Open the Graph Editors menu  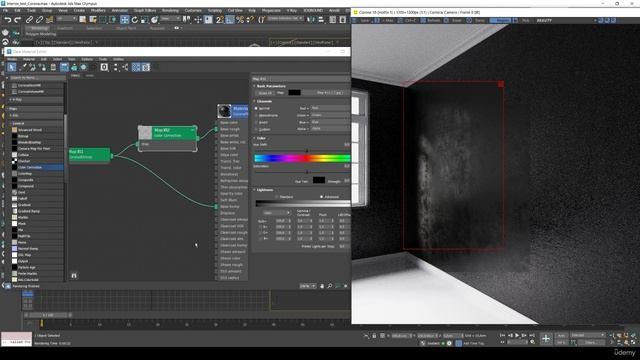[145, 10]
